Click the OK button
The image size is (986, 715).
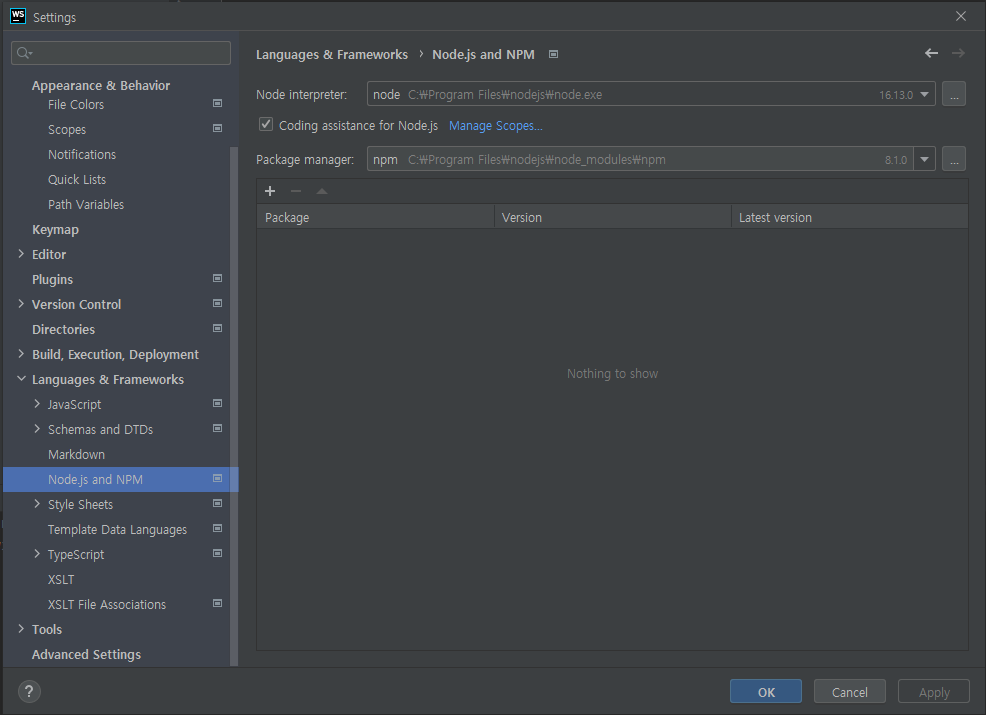tap(765, 692)
